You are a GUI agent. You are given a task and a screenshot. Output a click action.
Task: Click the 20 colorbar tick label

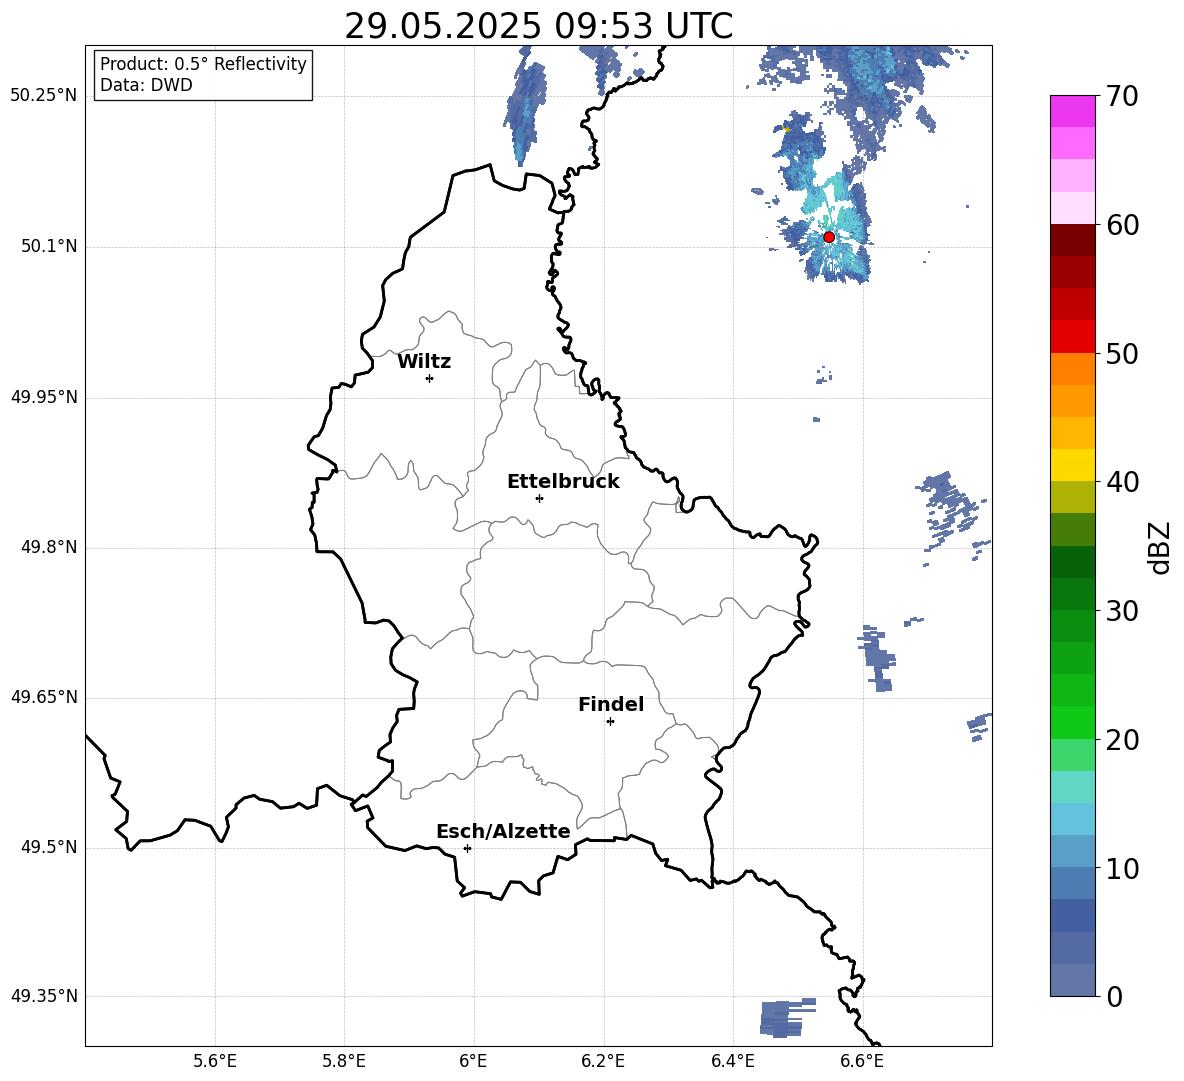tap(1122, 740)
